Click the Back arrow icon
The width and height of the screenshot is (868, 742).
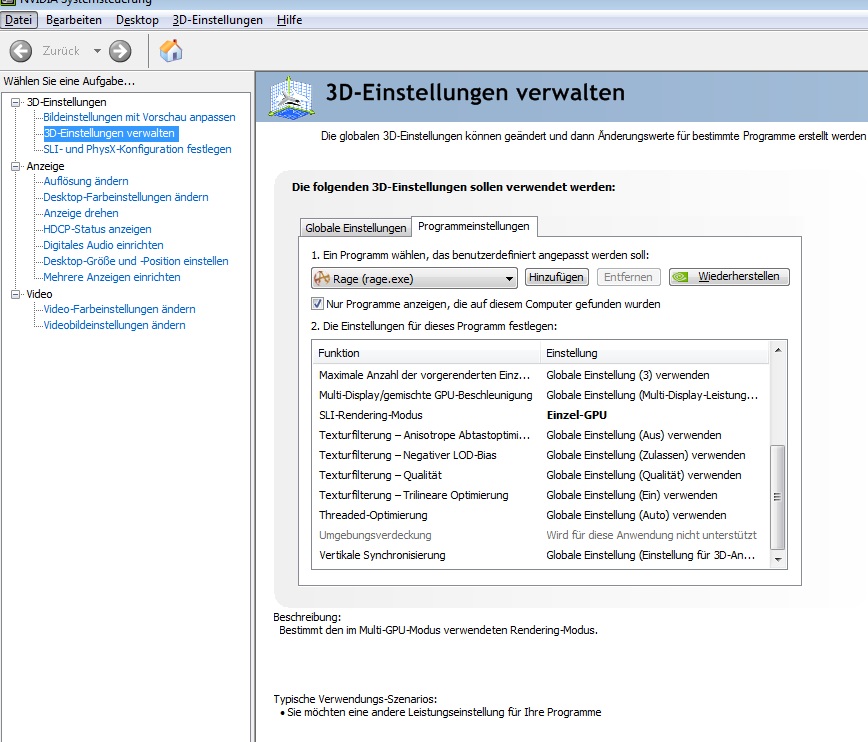21,51
